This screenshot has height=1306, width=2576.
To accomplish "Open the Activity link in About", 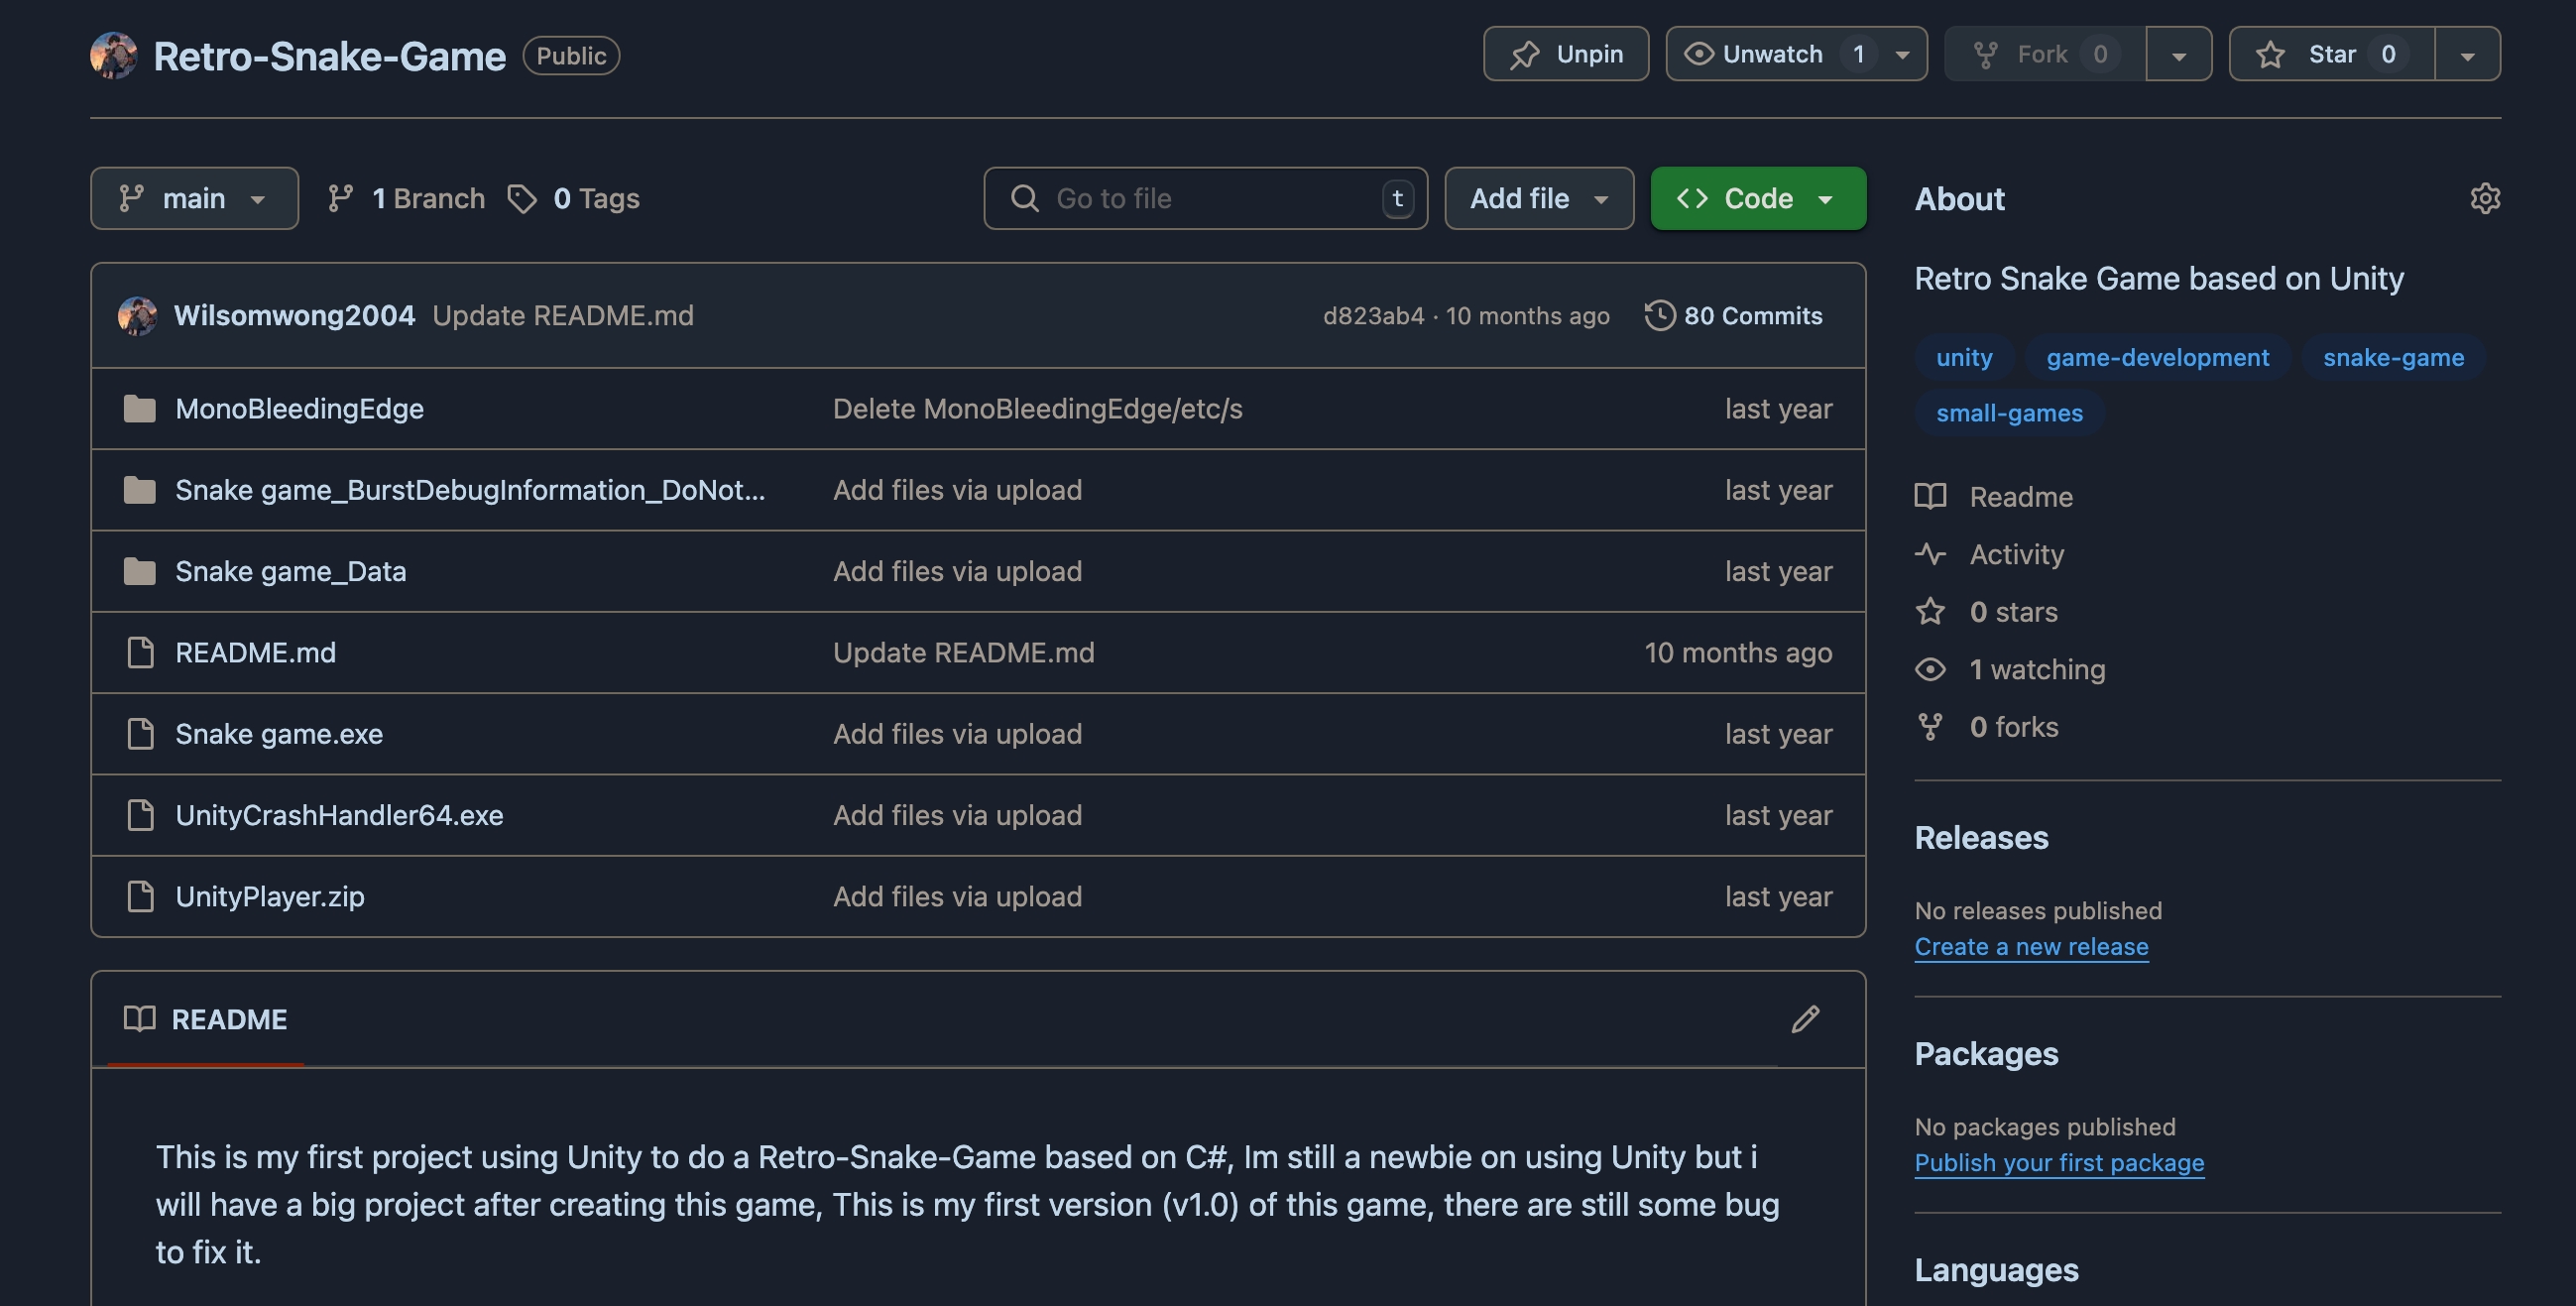I will [x=1989, y=554].
